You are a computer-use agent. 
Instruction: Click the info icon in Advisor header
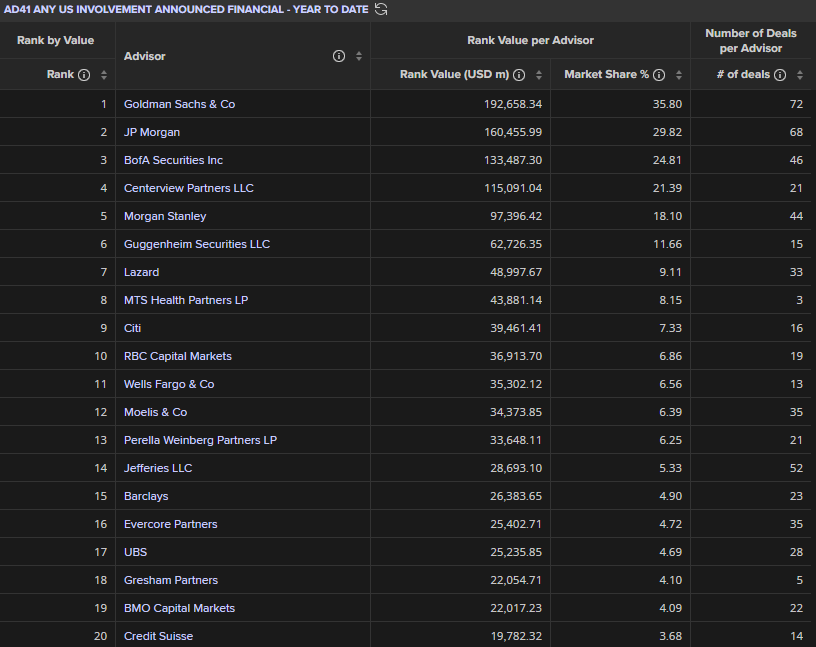[x=339, y=56]
